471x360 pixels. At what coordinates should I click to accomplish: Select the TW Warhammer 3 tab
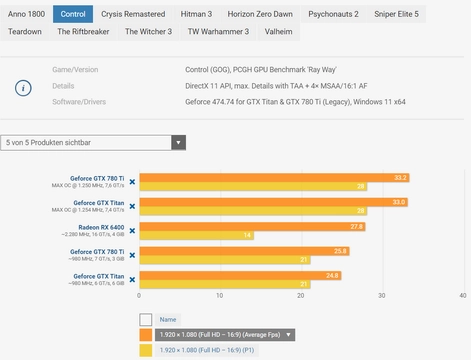(218, 32)
